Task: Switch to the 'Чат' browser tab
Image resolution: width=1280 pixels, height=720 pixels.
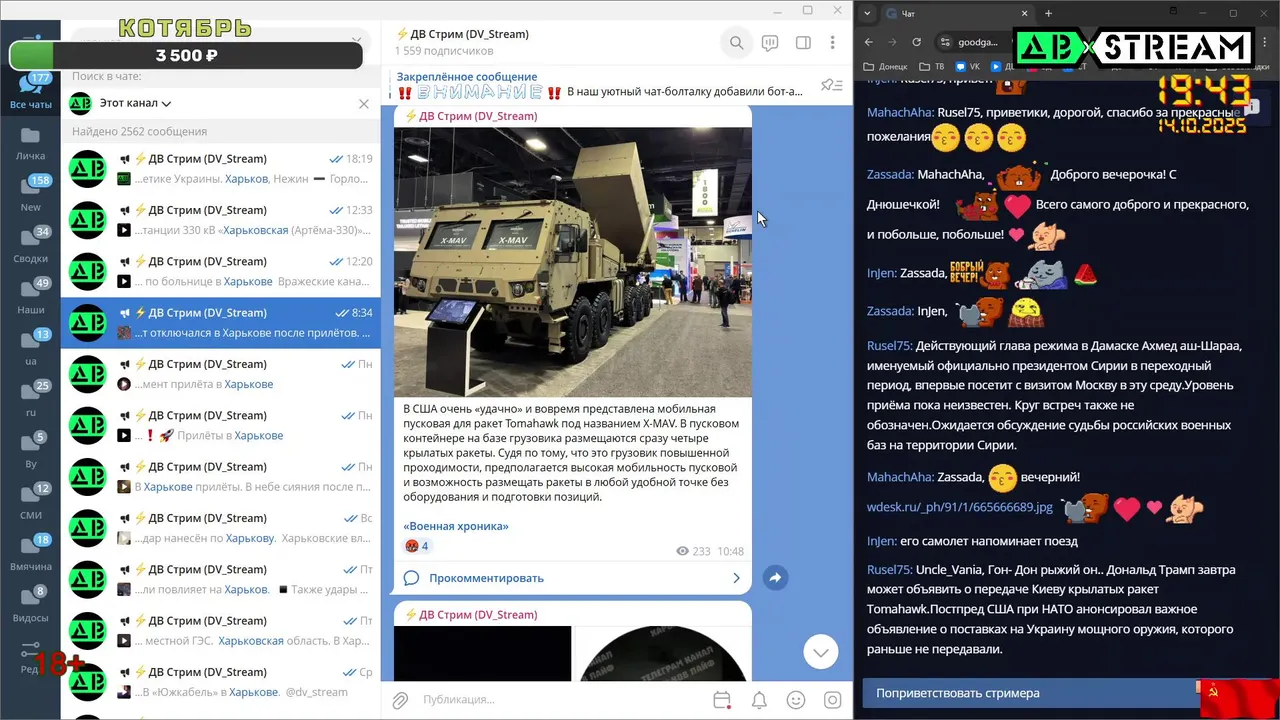Action: coord(955,13)
